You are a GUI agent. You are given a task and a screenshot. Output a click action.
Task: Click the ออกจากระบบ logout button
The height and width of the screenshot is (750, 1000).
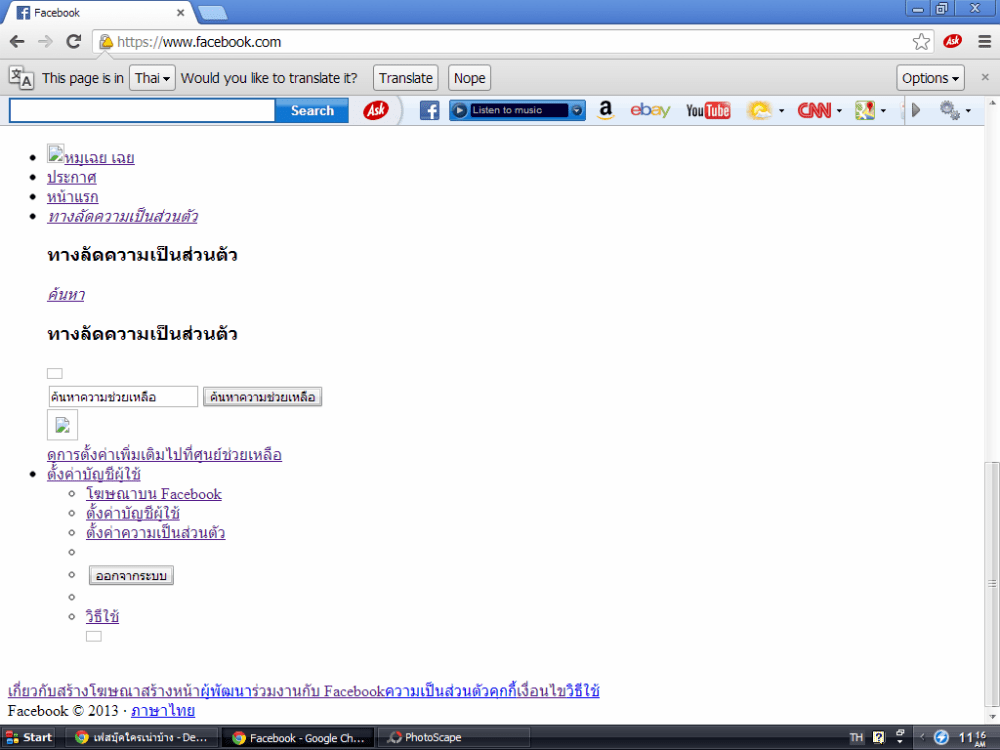(131, 575)
